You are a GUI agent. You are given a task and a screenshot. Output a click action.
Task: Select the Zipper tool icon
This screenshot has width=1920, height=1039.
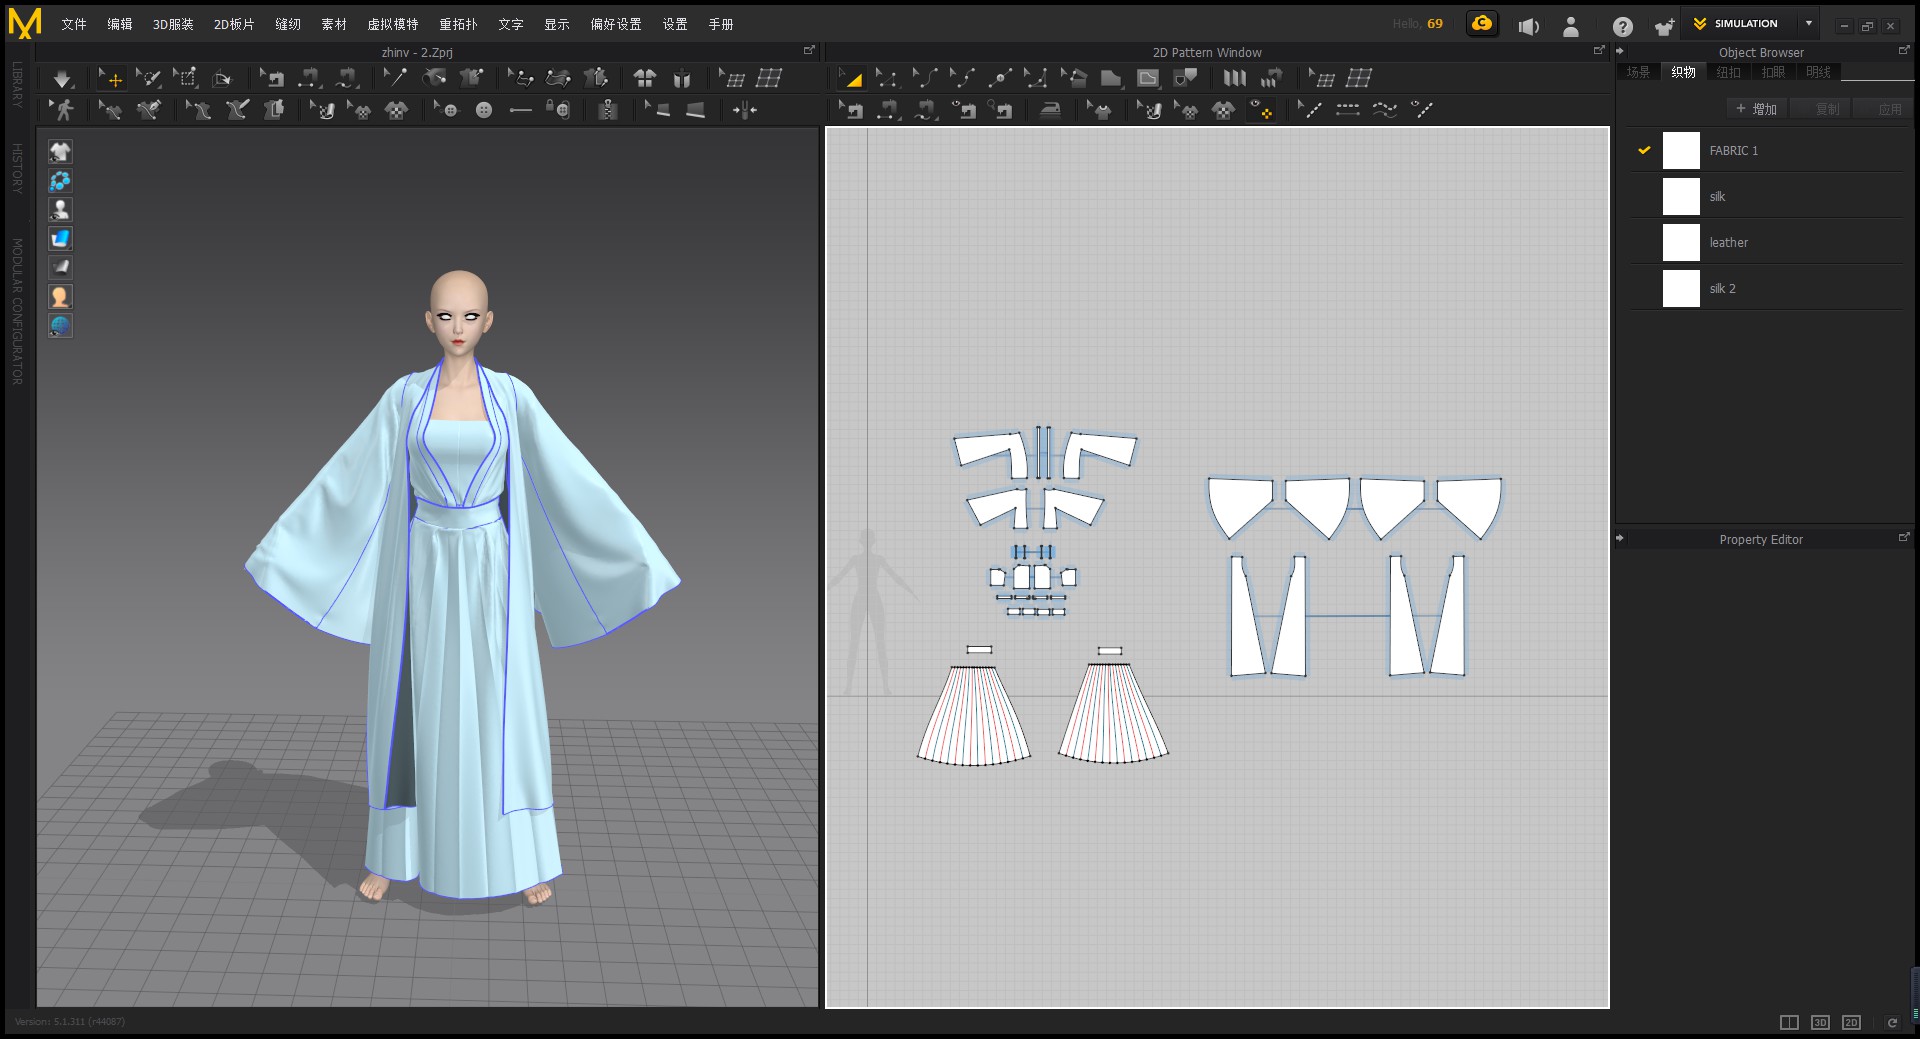point(608,110)
